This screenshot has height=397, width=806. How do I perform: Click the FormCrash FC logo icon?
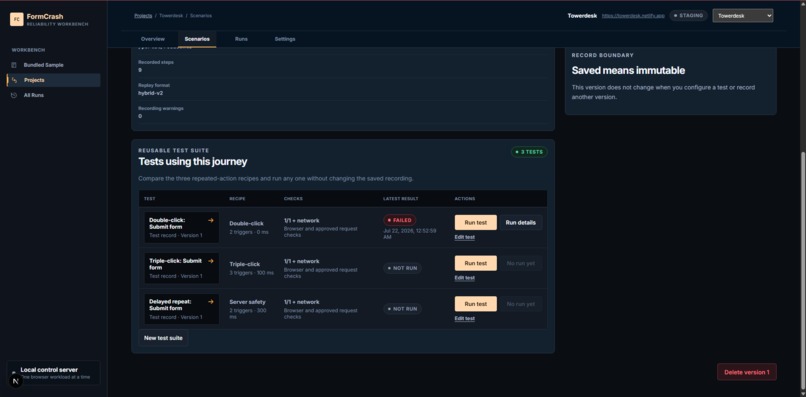click(17, 20)
